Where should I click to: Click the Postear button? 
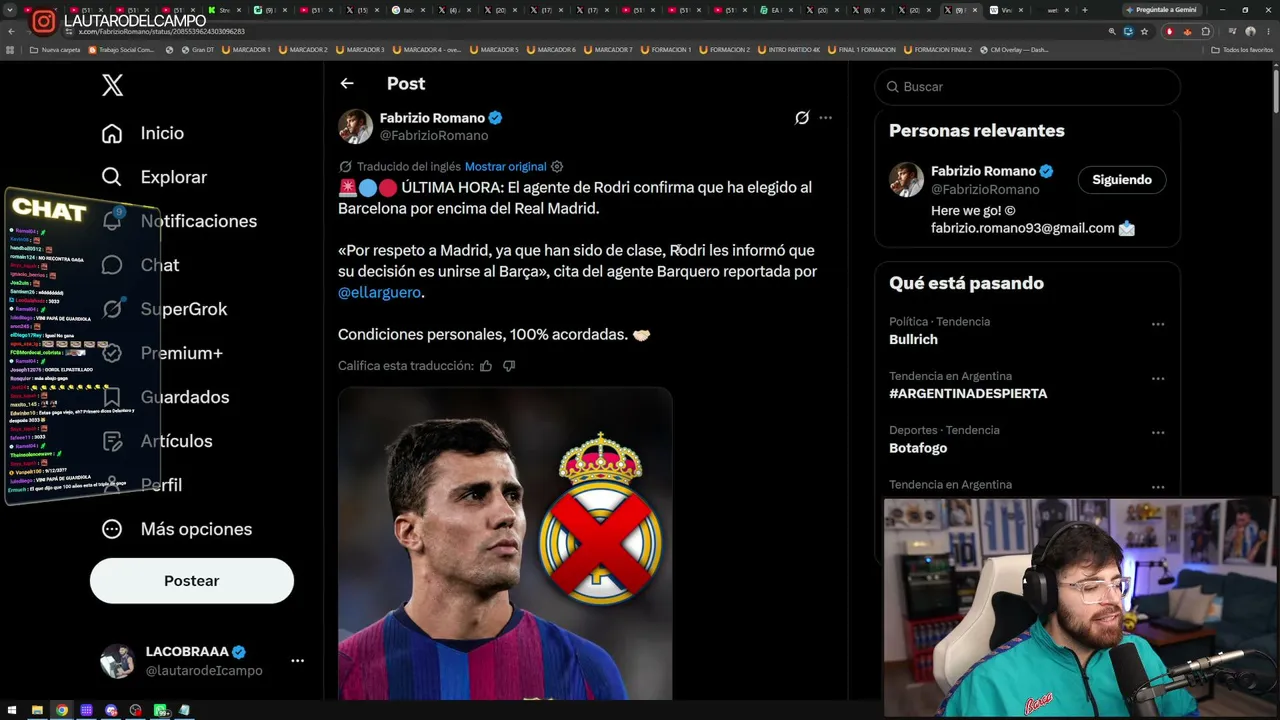pos(192,581)
